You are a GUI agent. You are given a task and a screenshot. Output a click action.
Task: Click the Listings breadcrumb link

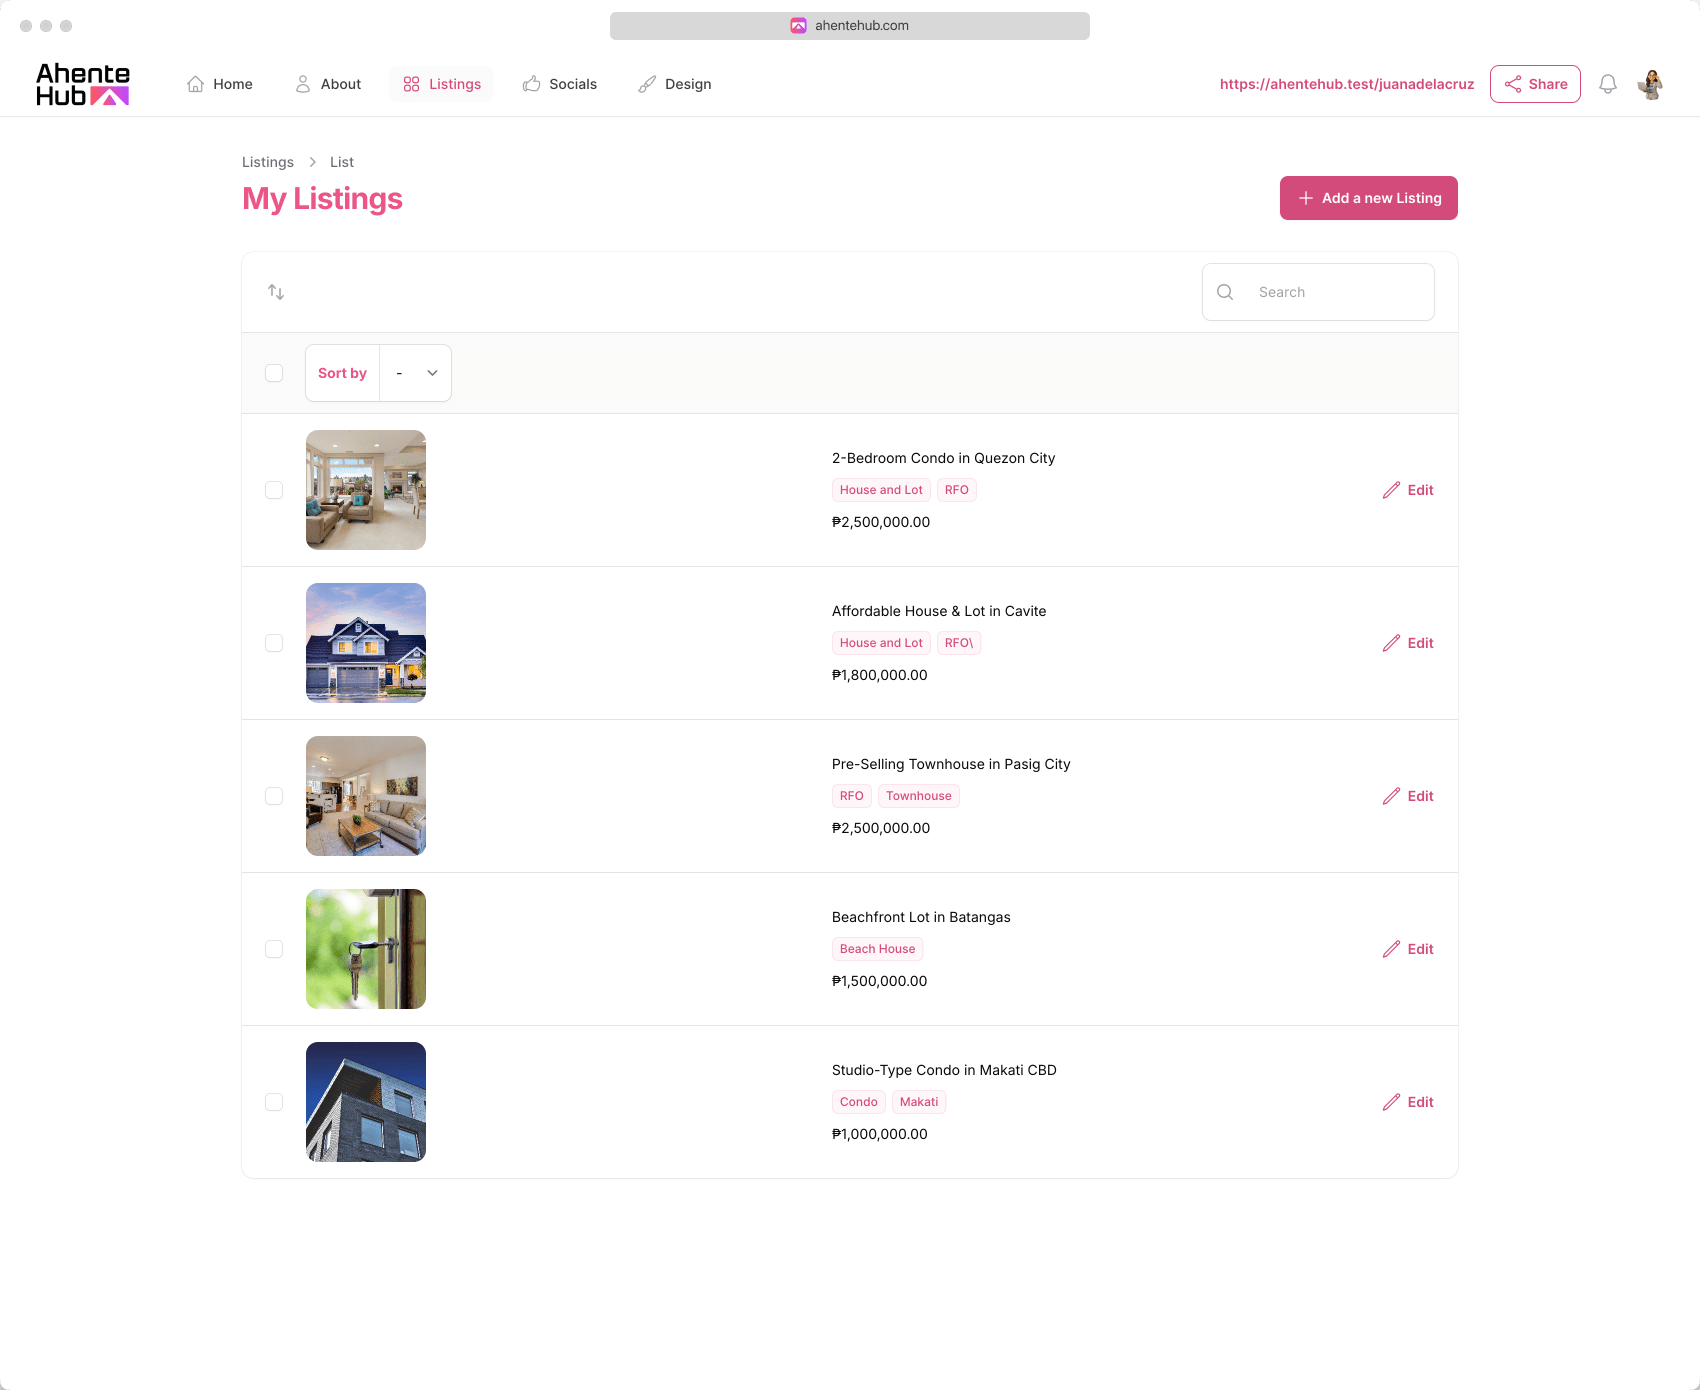point(268,162)
